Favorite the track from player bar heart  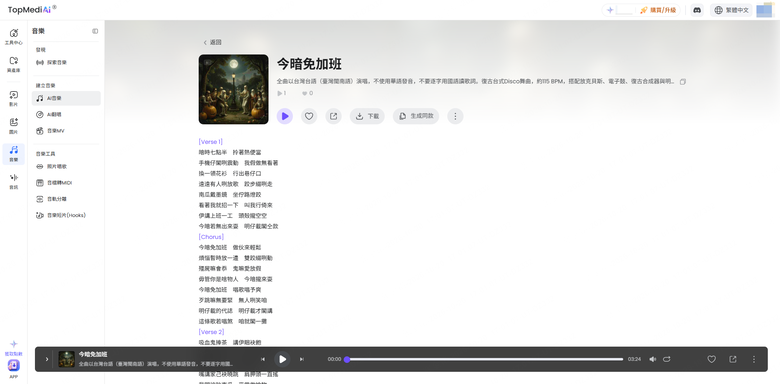click(x=711, y=359)
